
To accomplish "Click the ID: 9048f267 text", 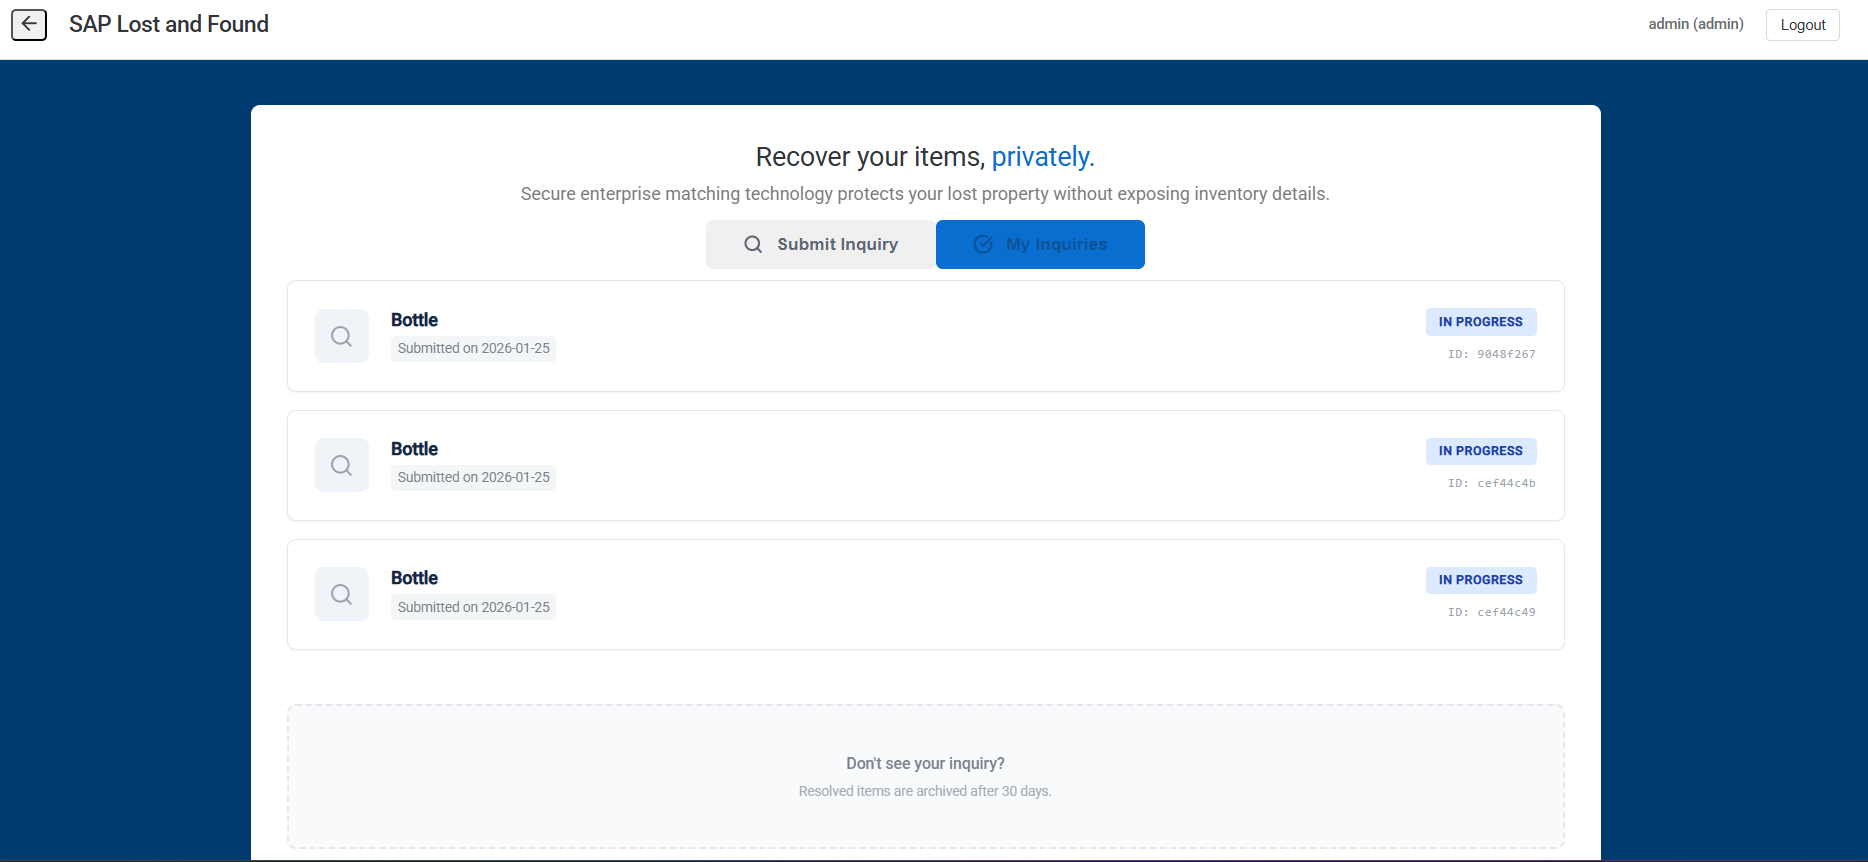I will (1492, 354).
